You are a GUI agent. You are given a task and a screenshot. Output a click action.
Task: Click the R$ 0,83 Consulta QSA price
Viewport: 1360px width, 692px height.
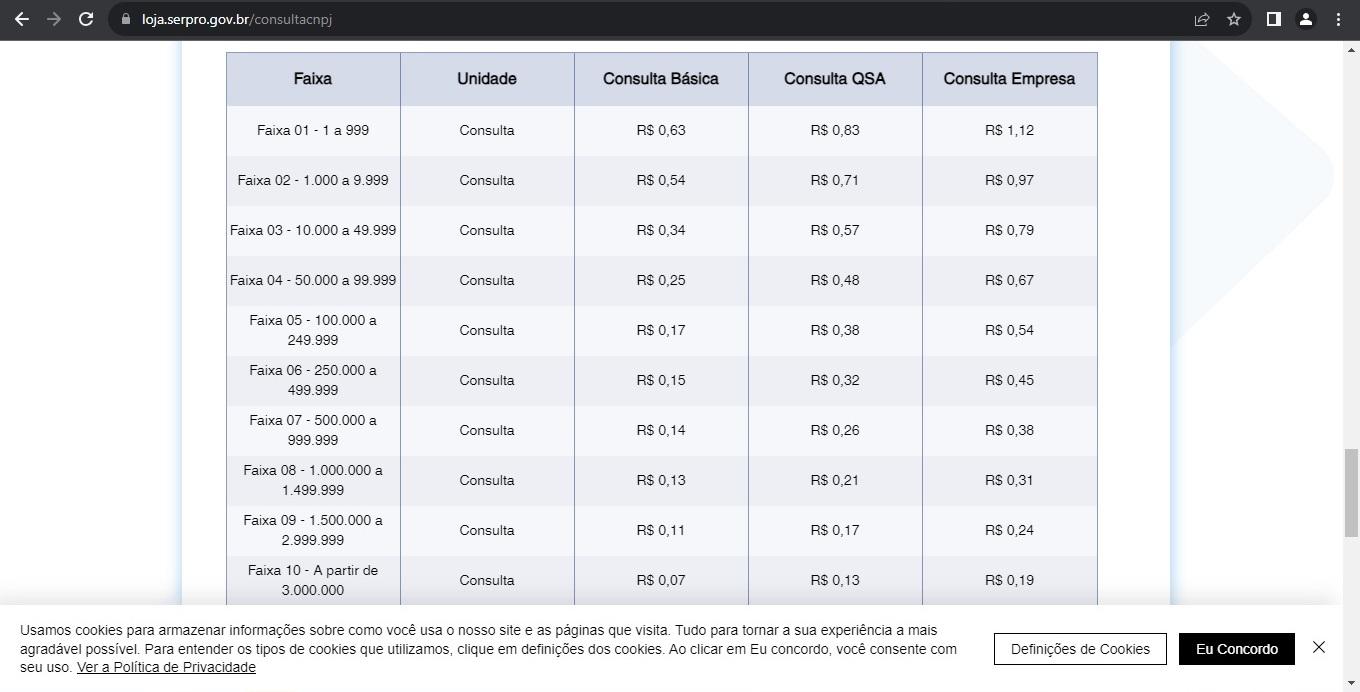click(835, 130)
